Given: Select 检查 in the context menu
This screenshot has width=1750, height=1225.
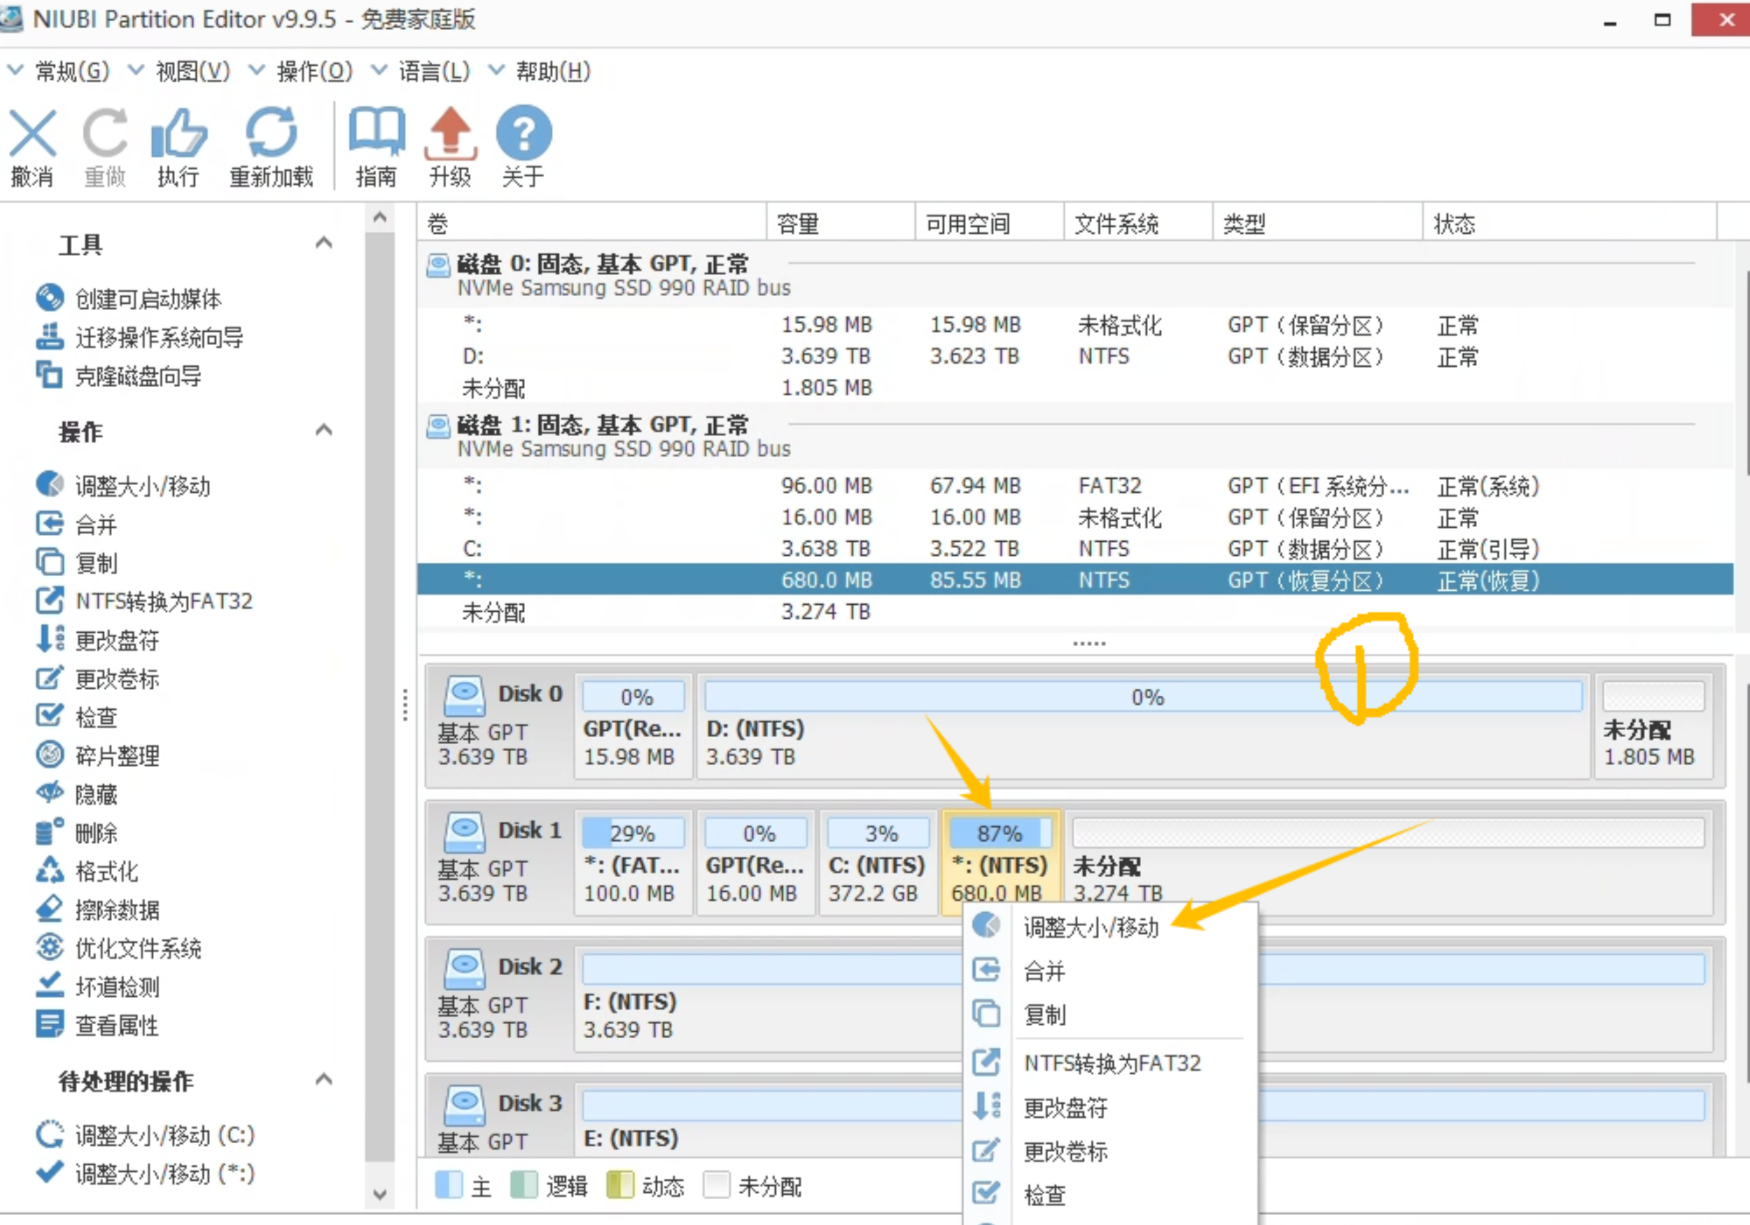Looking at the screenshot, I should point(1110,1195).
